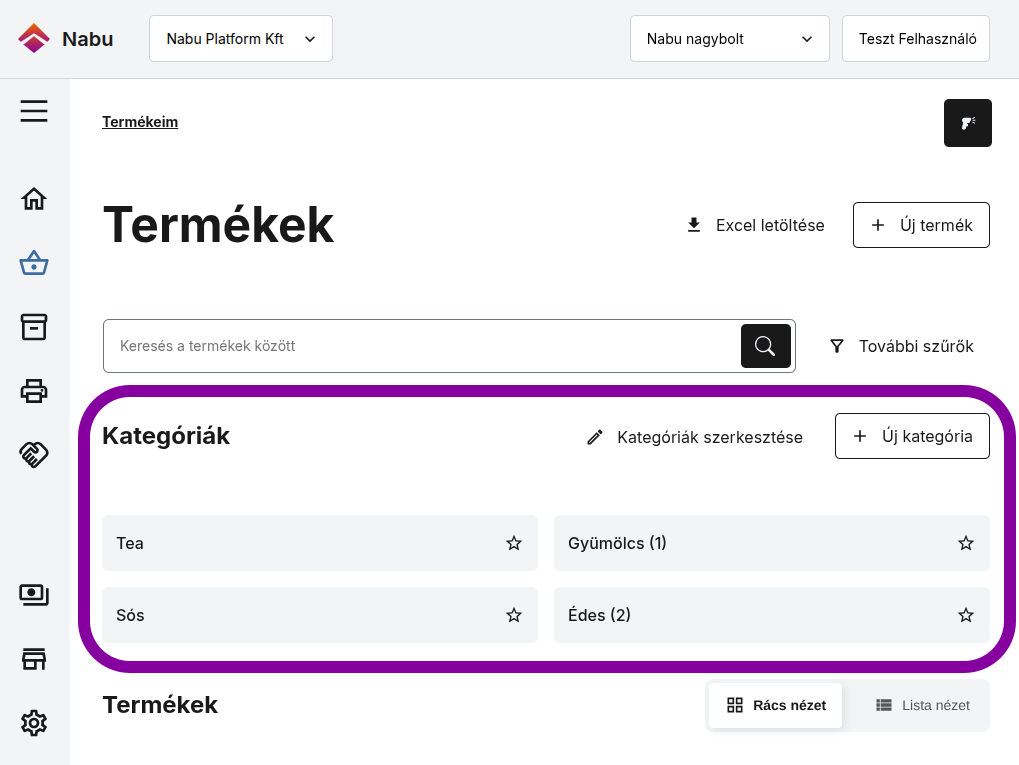Click the Termékeim breadcrumb link
1019x765 pixels.
click(140, 122)
